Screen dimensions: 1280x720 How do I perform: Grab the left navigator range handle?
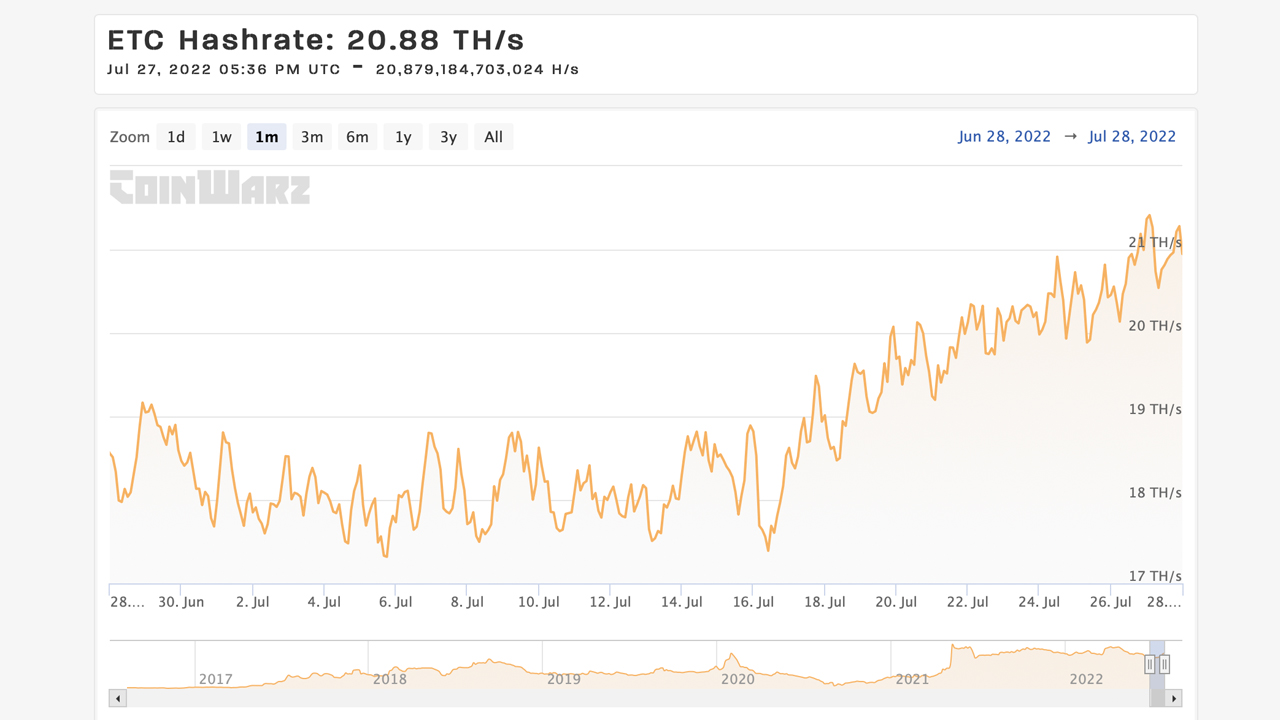[x=1150, y=664]
